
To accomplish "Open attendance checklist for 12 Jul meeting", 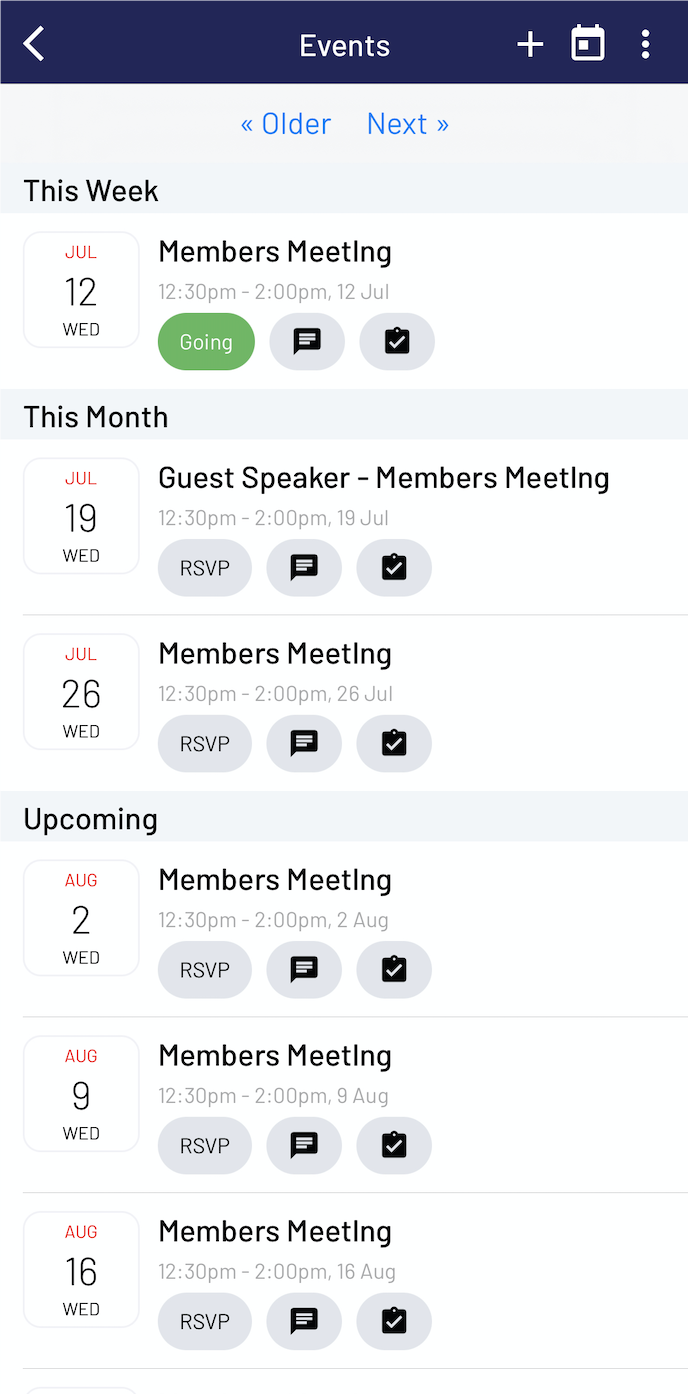I will pyautogui.click(x=397, y=341).
